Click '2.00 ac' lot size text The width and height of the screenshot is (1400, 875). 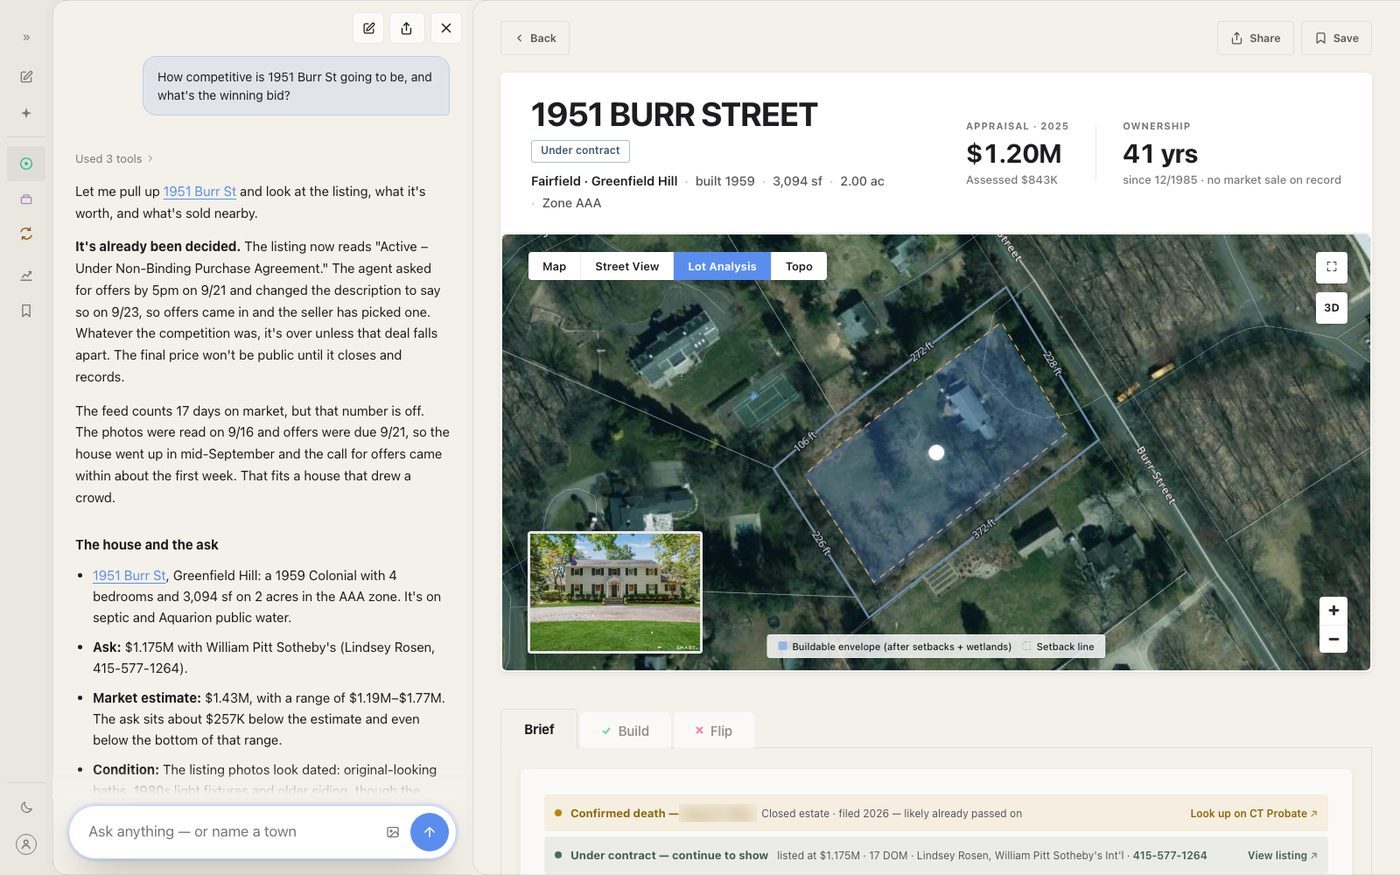(862, 181)
